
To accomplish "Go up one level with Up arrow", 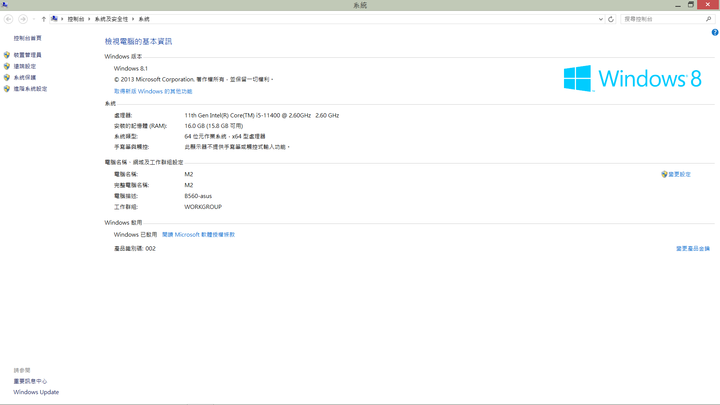I will (44, 19).
